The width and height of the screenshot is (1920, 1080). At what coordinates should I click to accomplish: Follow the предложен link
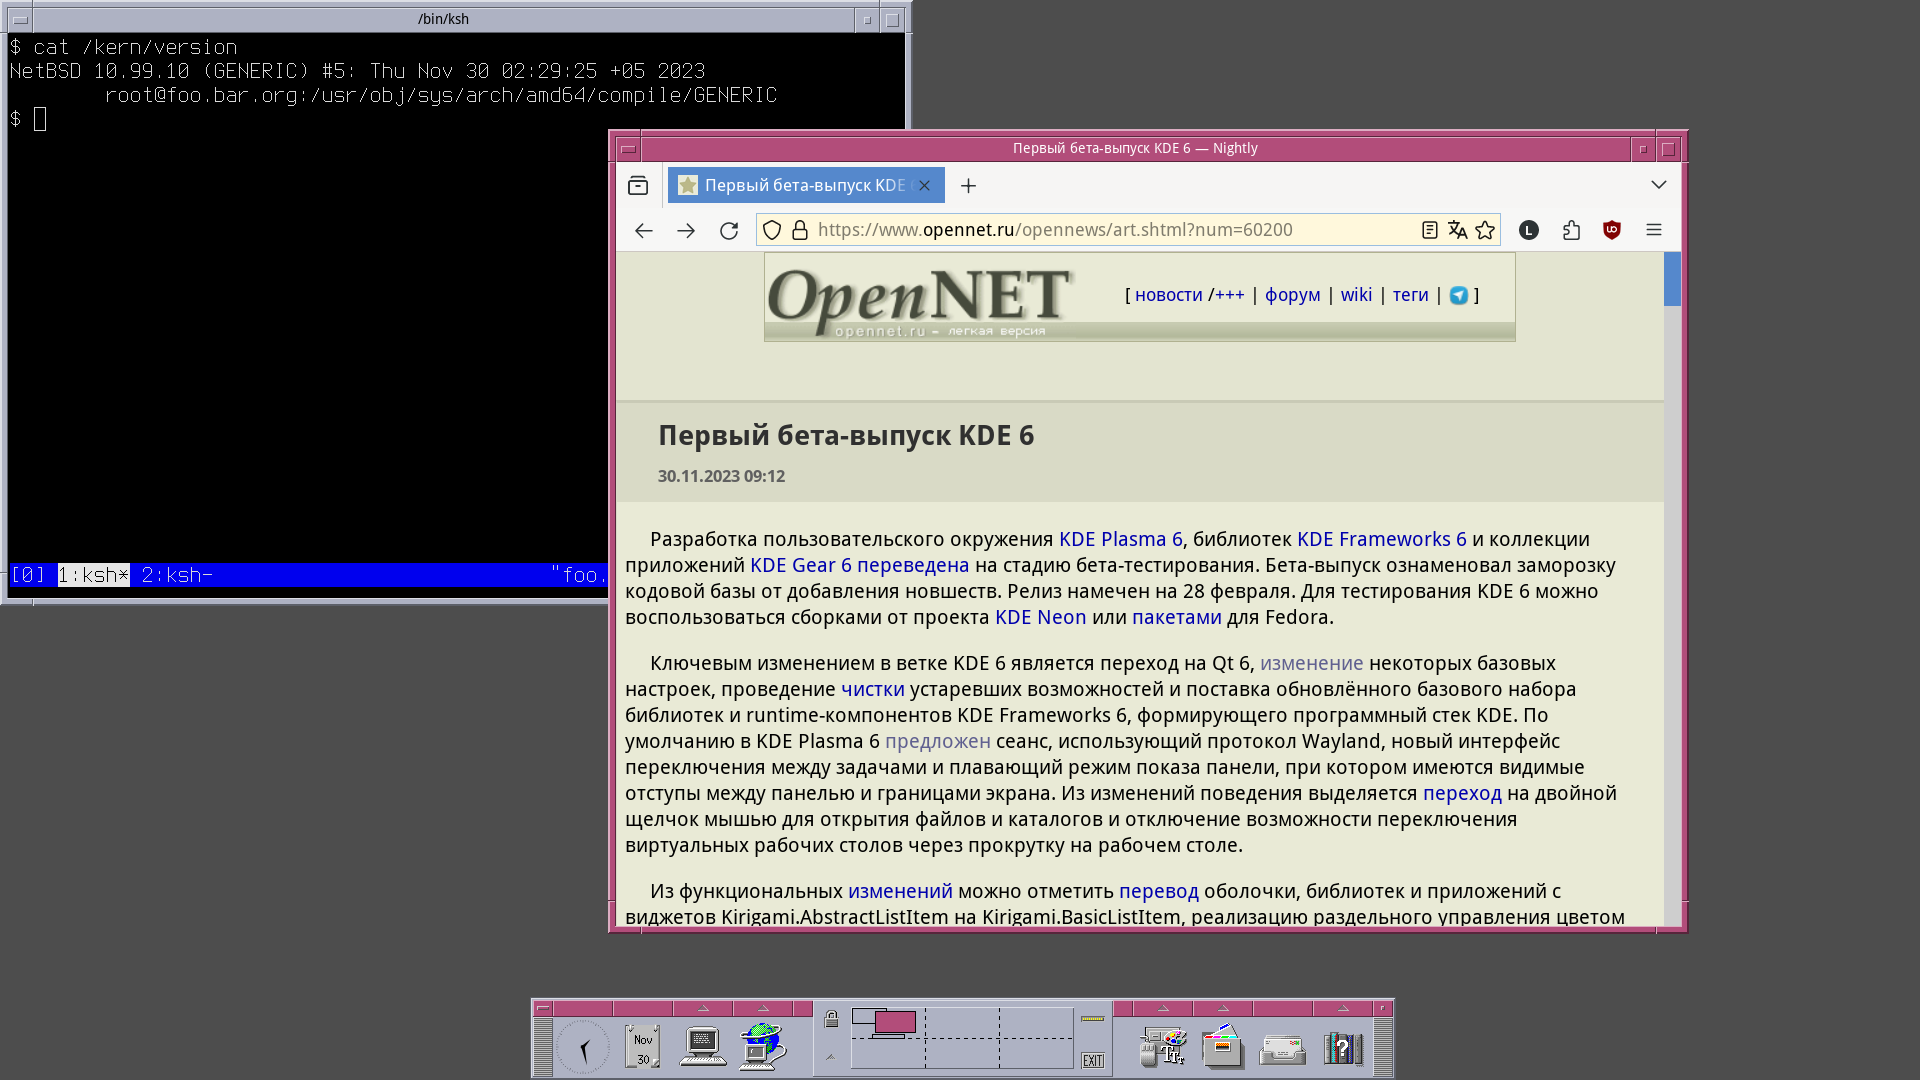tap(937, 742)
